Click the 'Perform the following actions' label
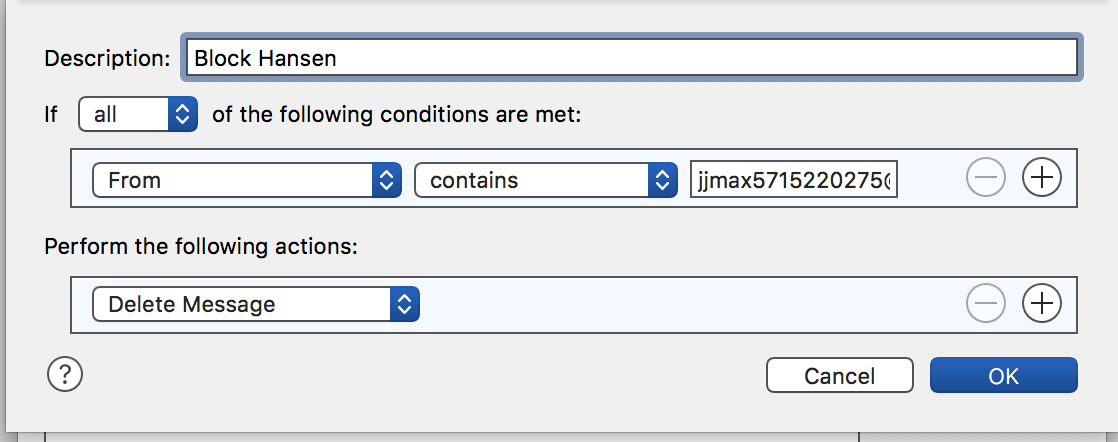This screenshot has width=1118, height=442. point(200,246)
